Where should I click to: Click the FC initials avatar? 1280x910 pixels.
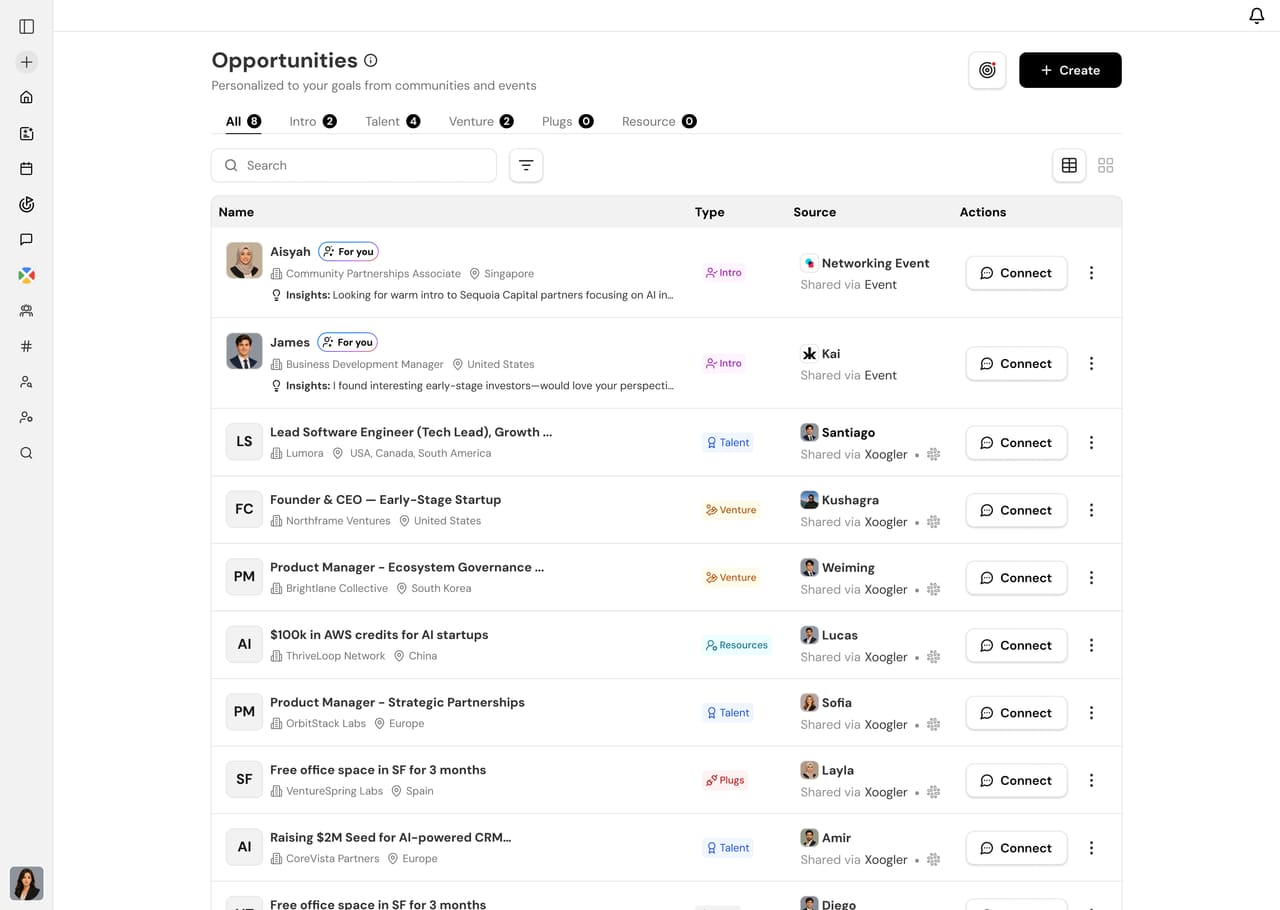(x=244, y=509)
